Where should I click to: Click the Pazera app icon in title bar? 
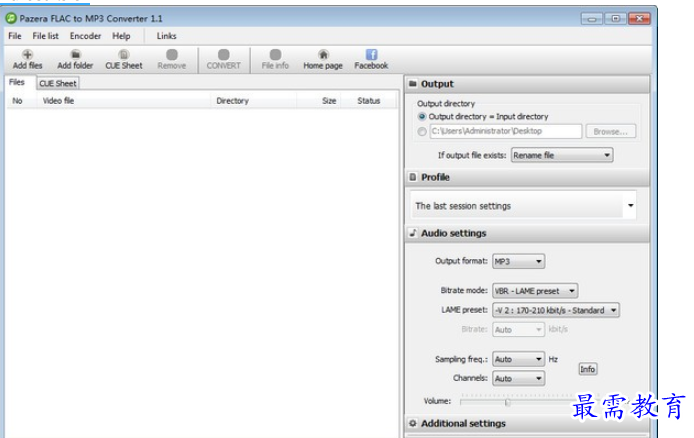coord(11,18)
